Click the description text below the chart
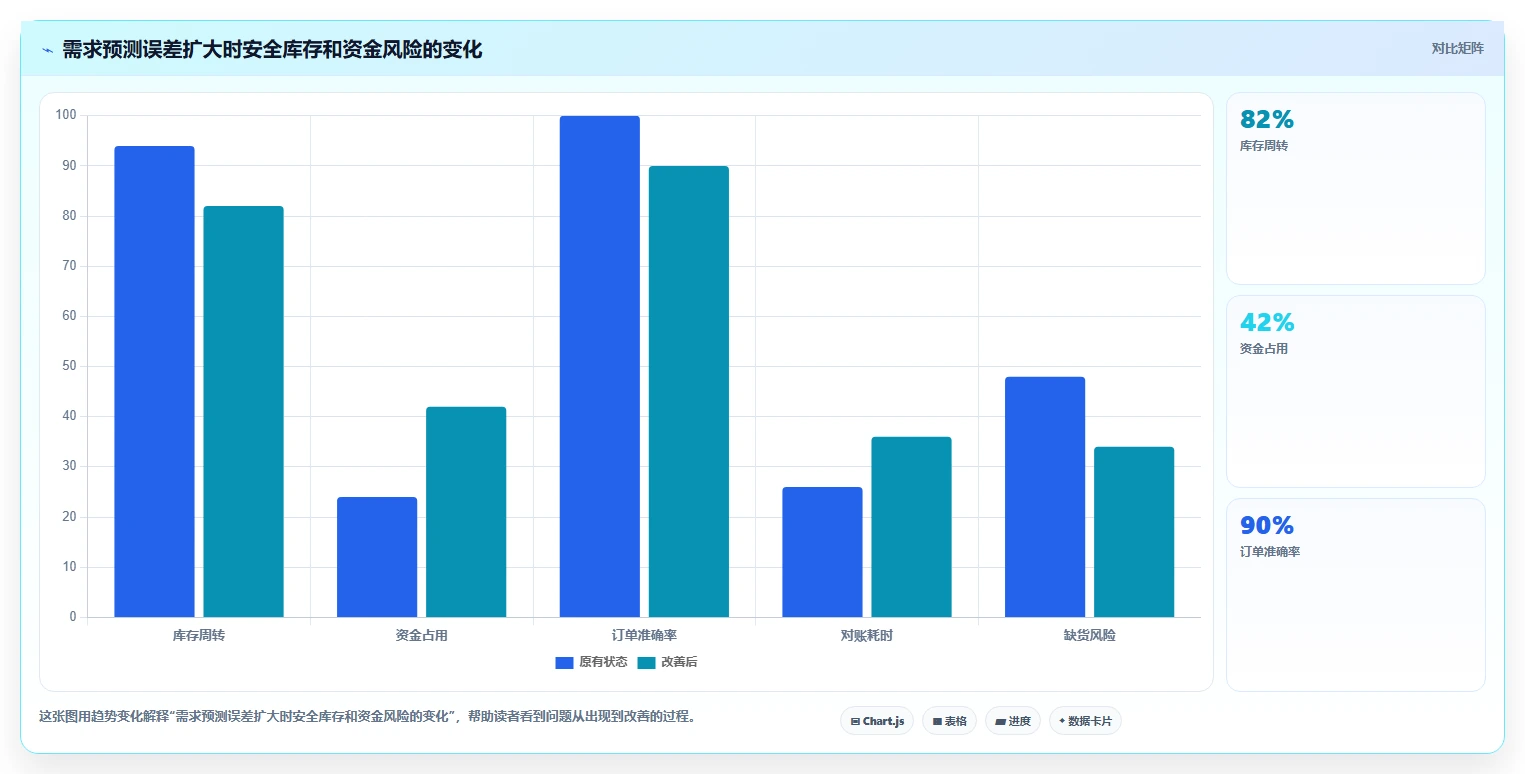This screenshot has width=1525, height=774. tap(367, 716)
